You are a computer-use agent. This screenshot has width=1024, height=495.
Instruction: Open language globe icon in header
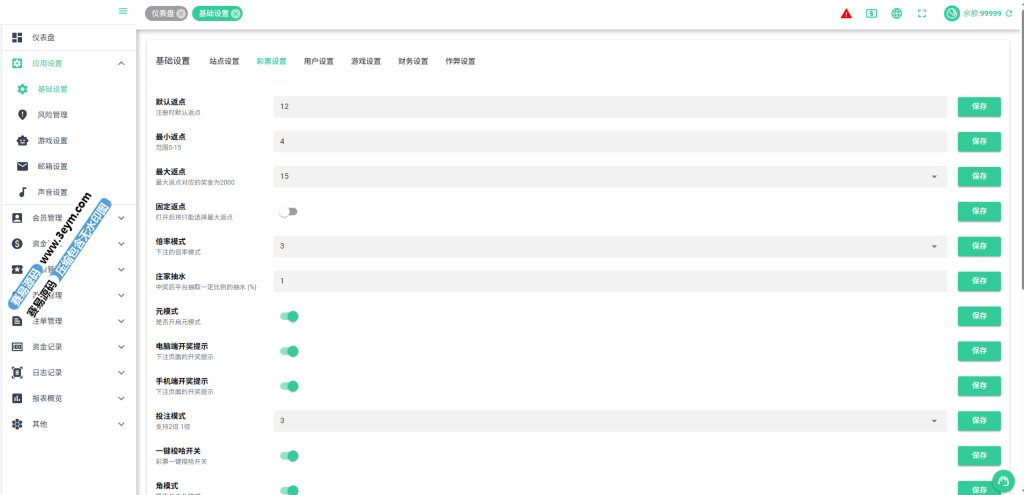click(x=897, y=14)
